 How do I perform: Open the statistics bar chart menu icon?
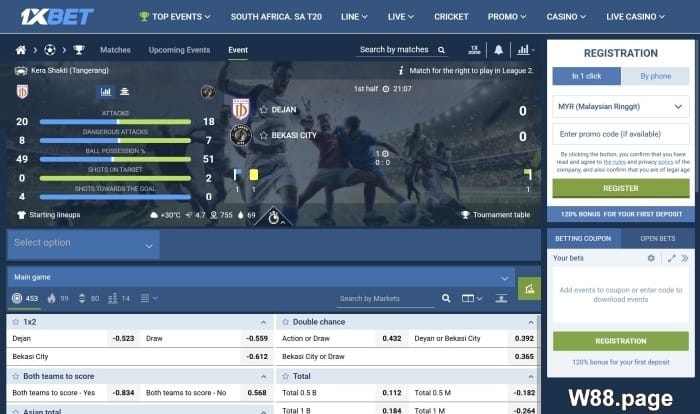tap(525, 50)
